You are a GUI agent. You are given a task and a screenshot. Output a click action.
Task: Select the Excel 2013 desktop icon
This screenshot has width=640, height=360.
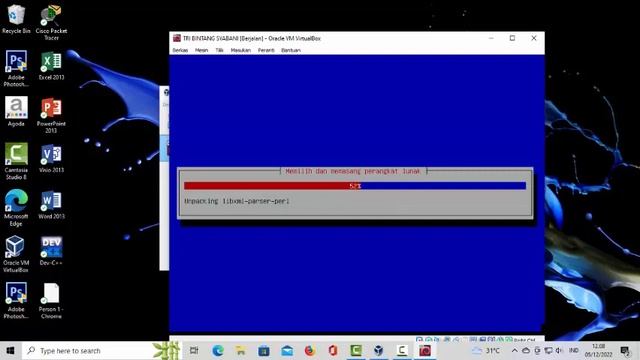coord(51,65)
